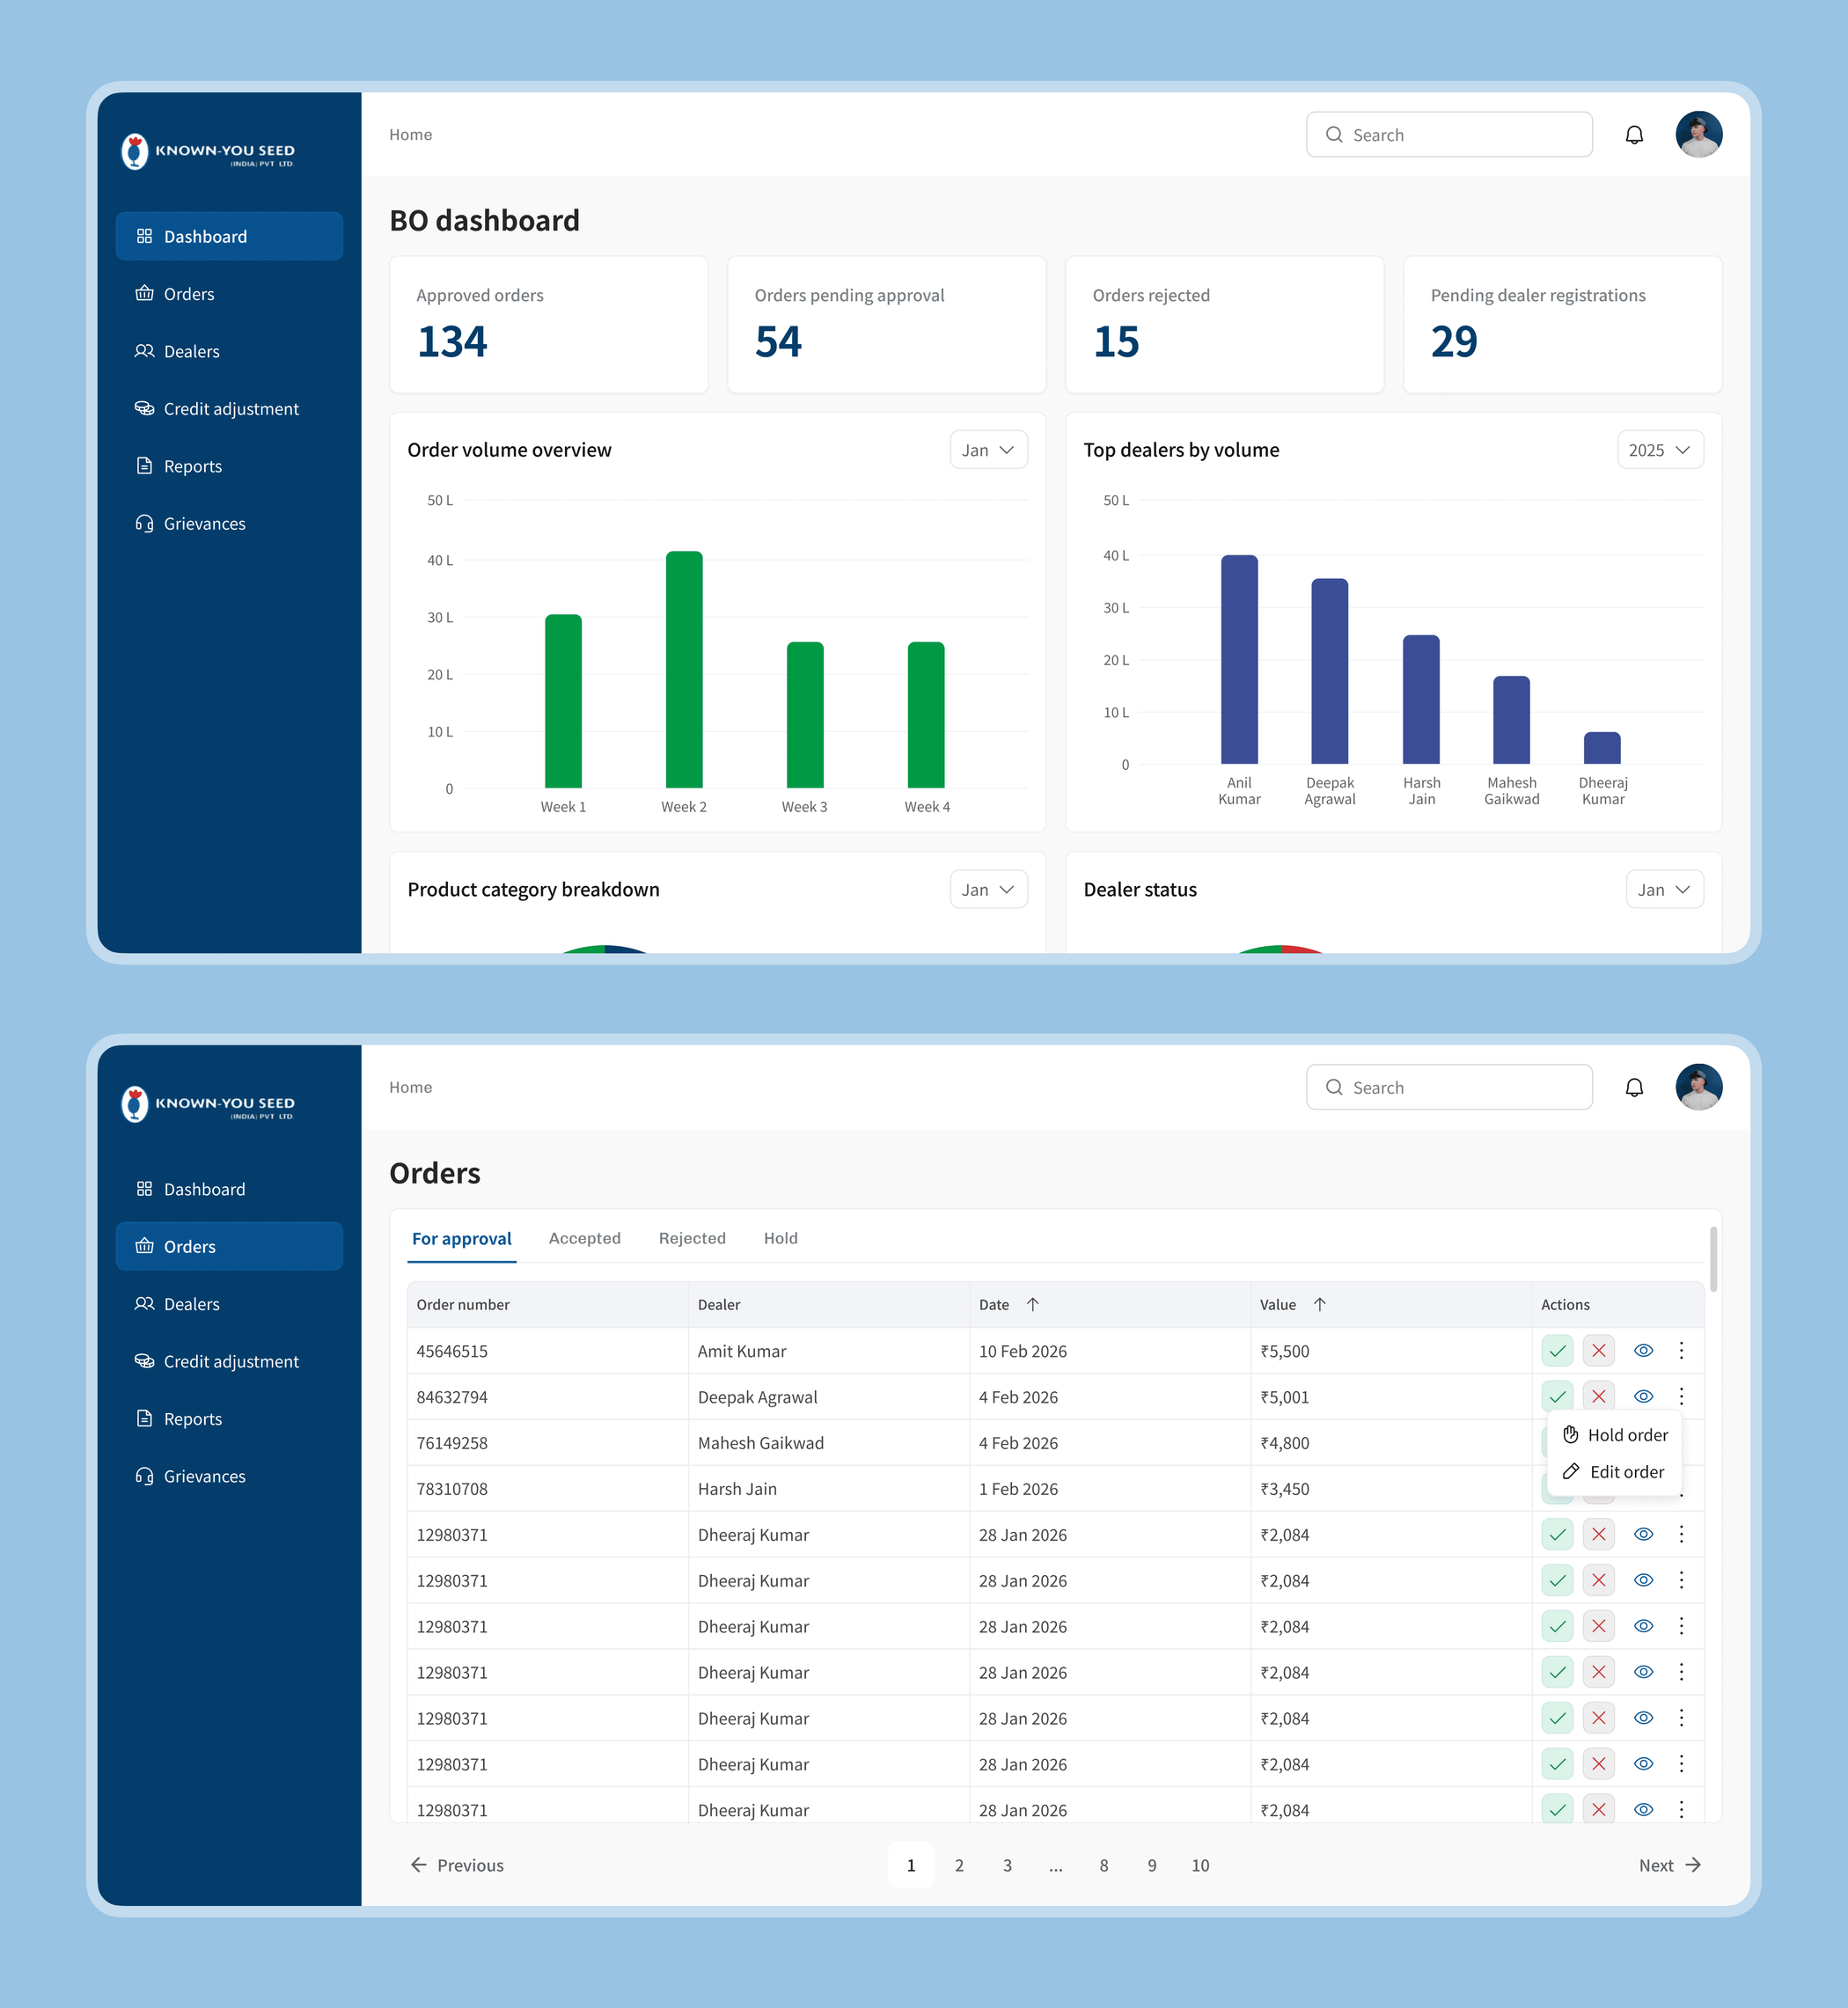Approve Deepak Agrawal's order 84632794
This screenshot has height=2008, width=1848.
pos(1557,1396)
